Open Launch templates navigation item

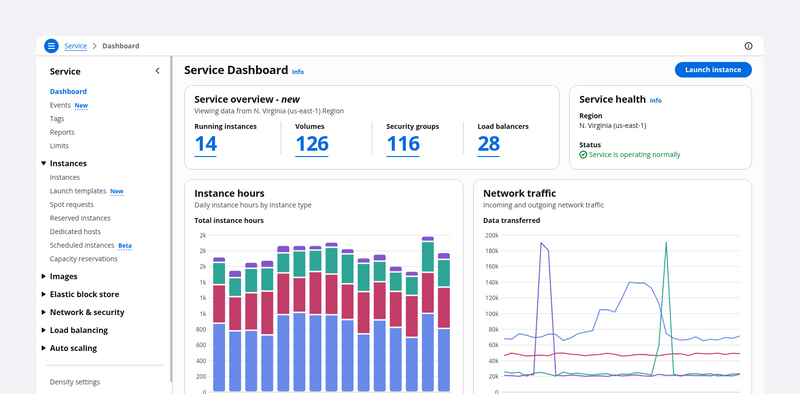(x=78, y=191)
